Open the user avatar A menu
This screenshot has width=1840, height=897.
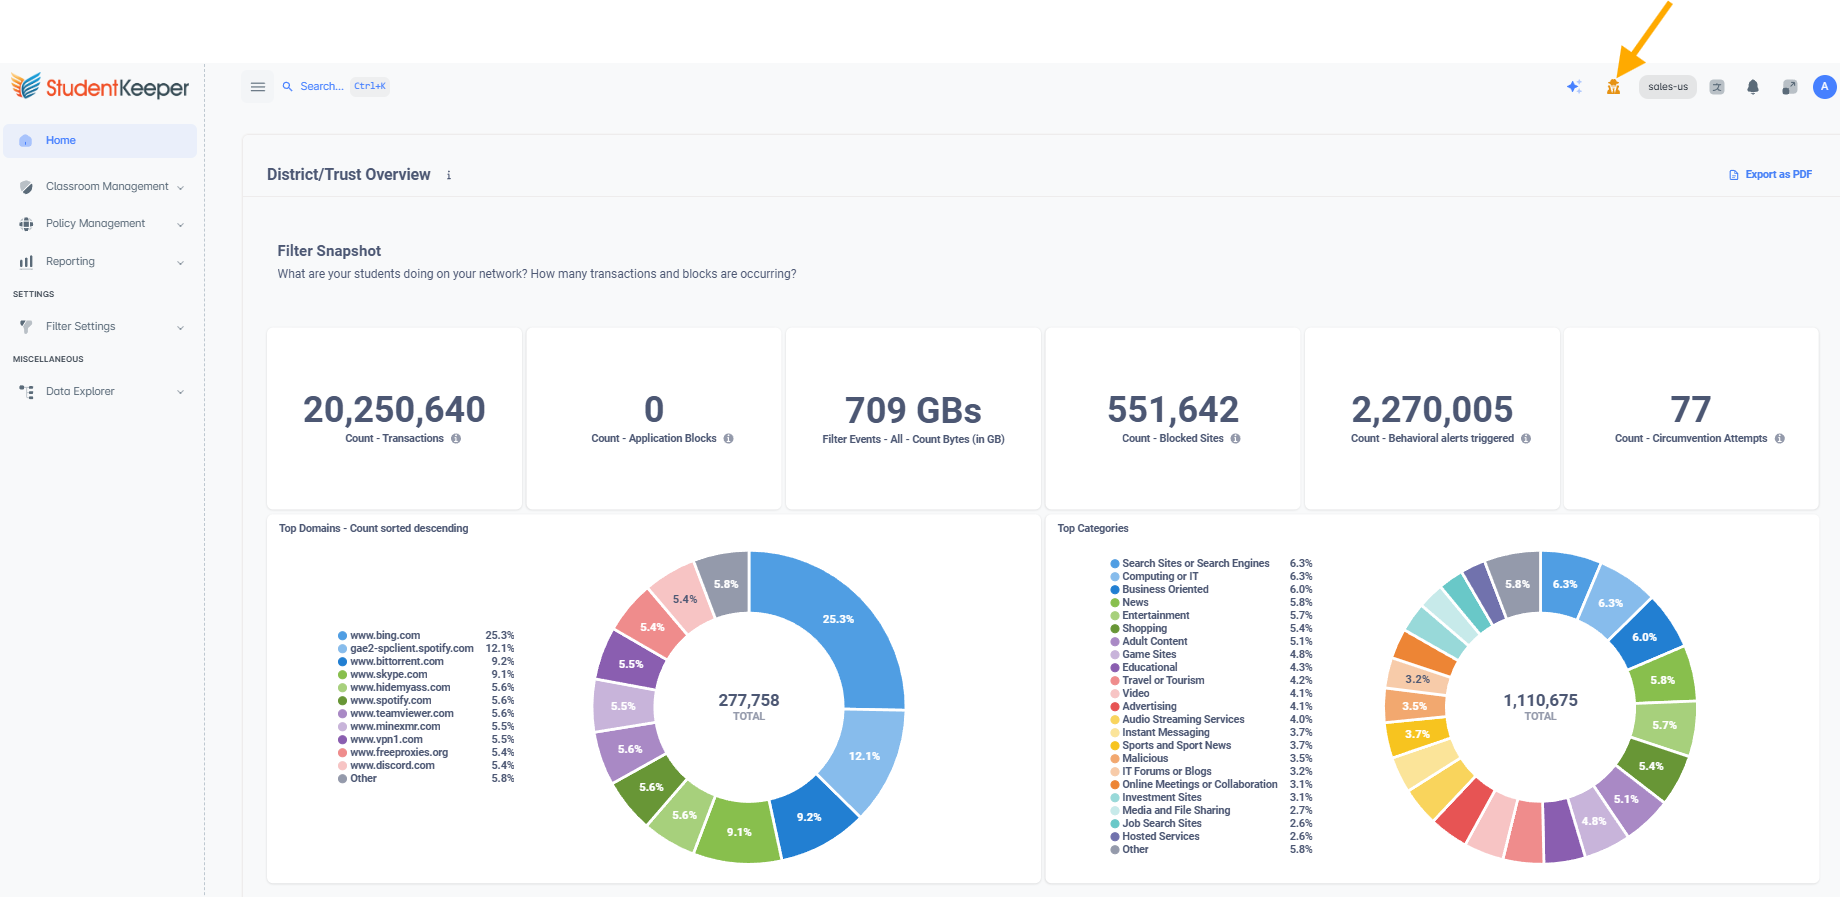click(x=1824, y=87)
